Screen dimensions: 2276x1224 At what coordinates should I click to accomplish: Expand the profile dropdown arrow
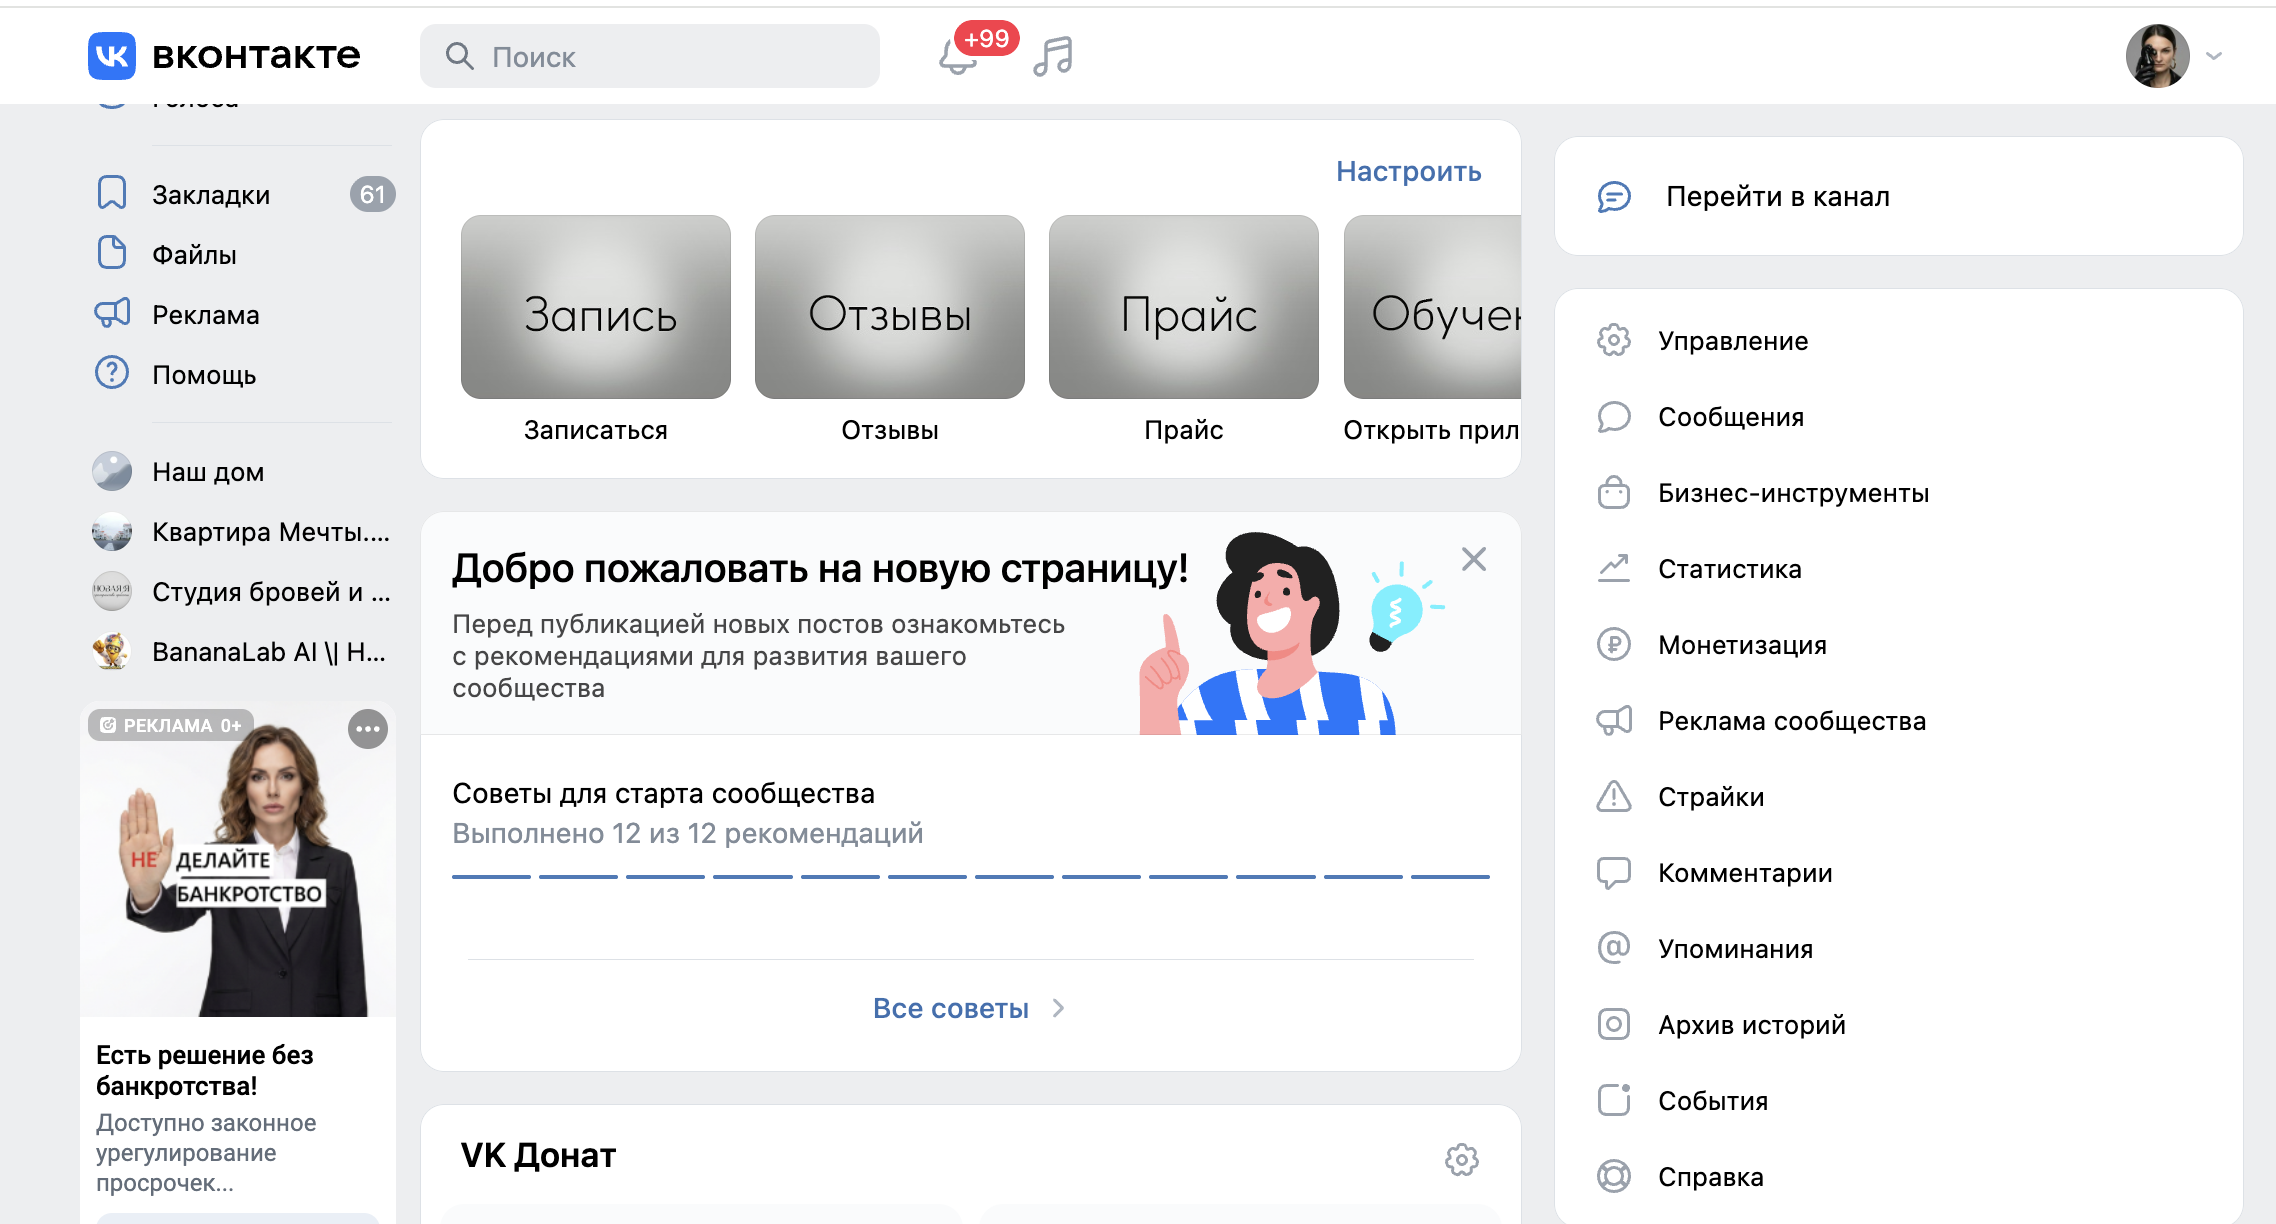click(2214, 56)
